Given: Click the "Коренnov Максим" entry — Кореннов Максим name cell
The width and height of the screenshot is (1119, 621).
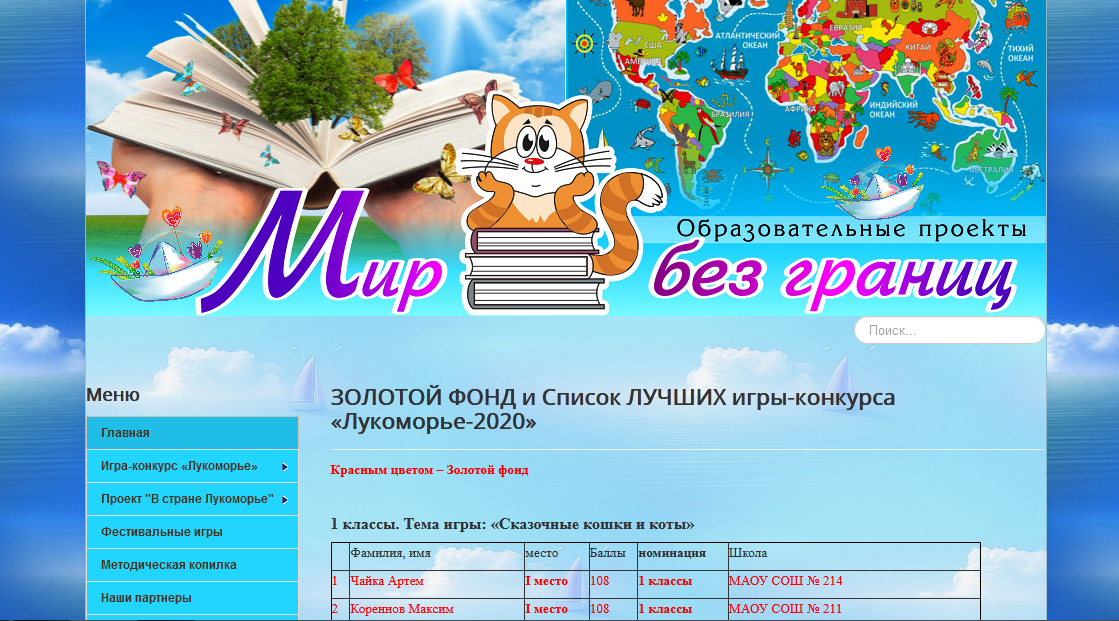Looking at the screenshot, I should (402, 609).
